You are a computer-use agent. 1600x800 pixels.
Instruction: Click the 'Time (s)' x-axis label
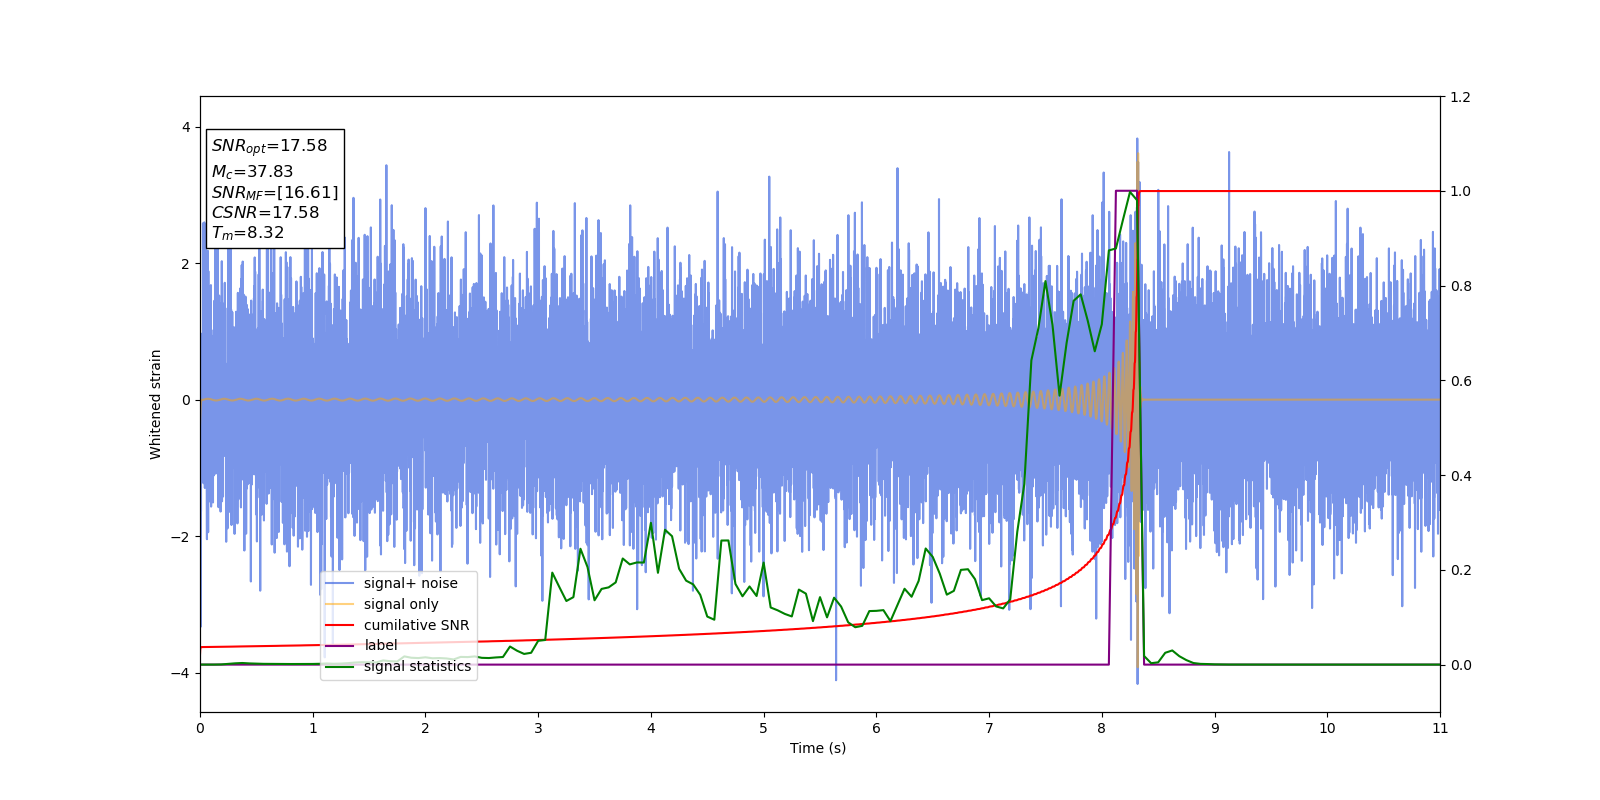pos(818,748)
